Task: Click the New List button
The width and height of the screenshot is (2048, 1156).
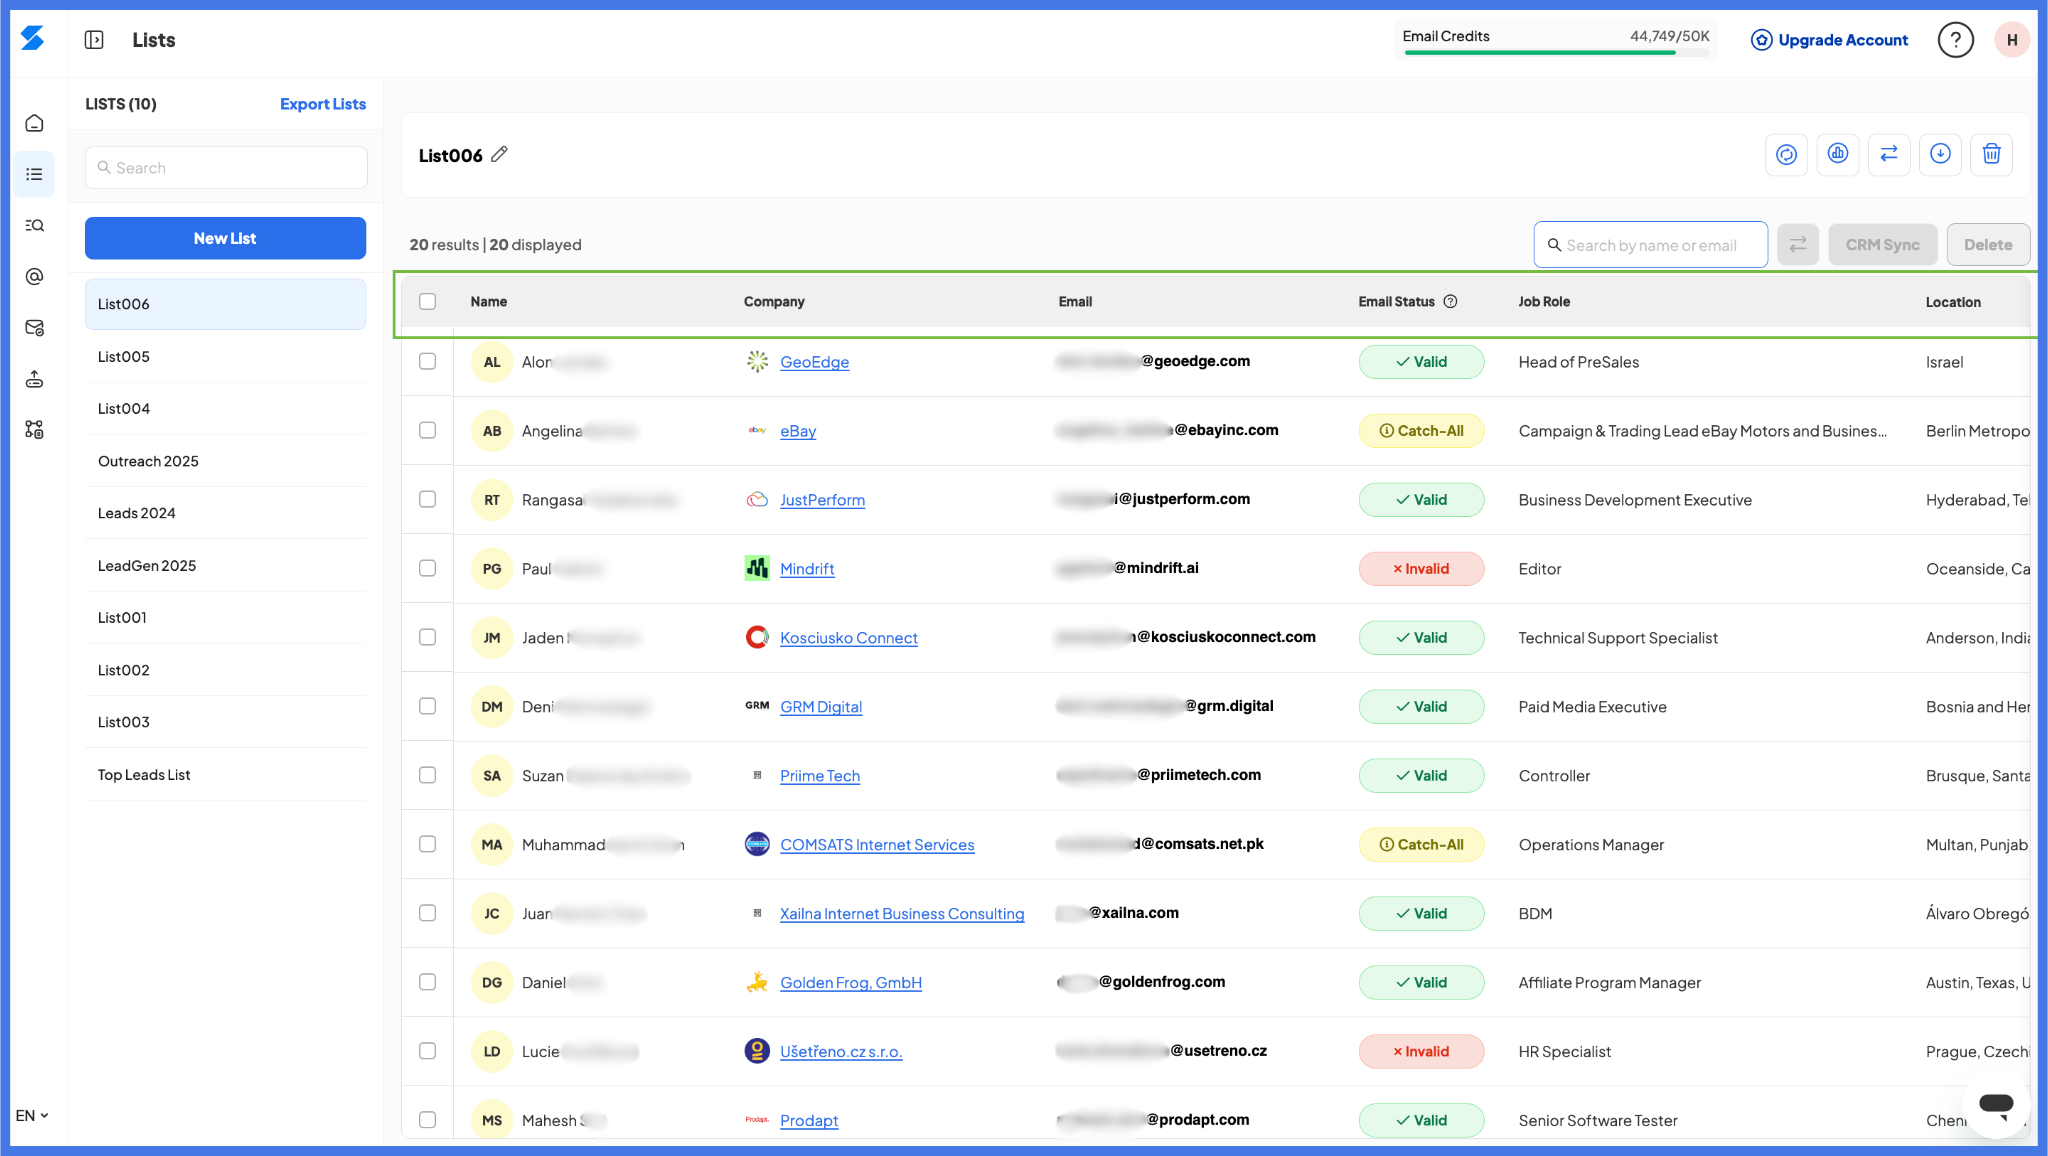Action: tap(225, 238)
